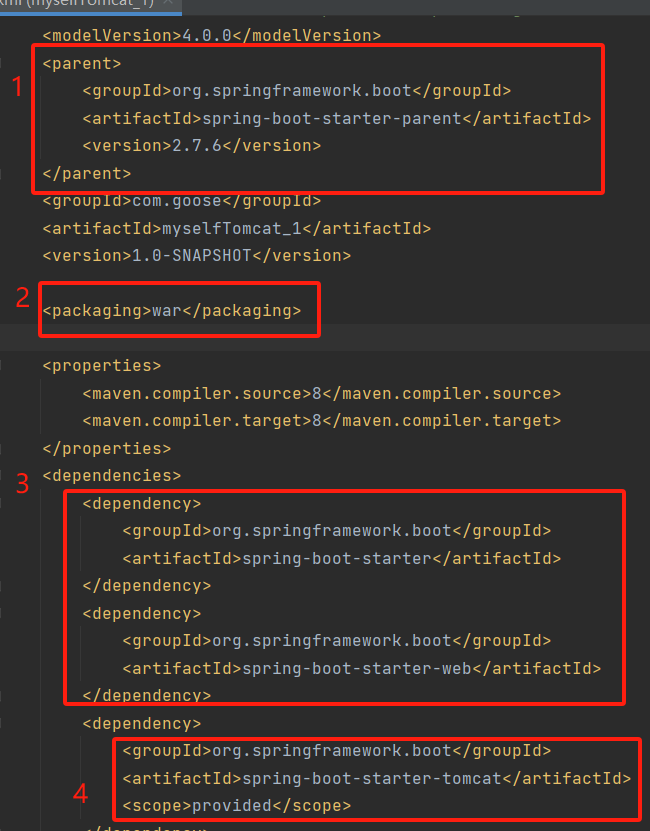Click the groupId line directly above spring-boot-starter-parent

tap(296, 91)
